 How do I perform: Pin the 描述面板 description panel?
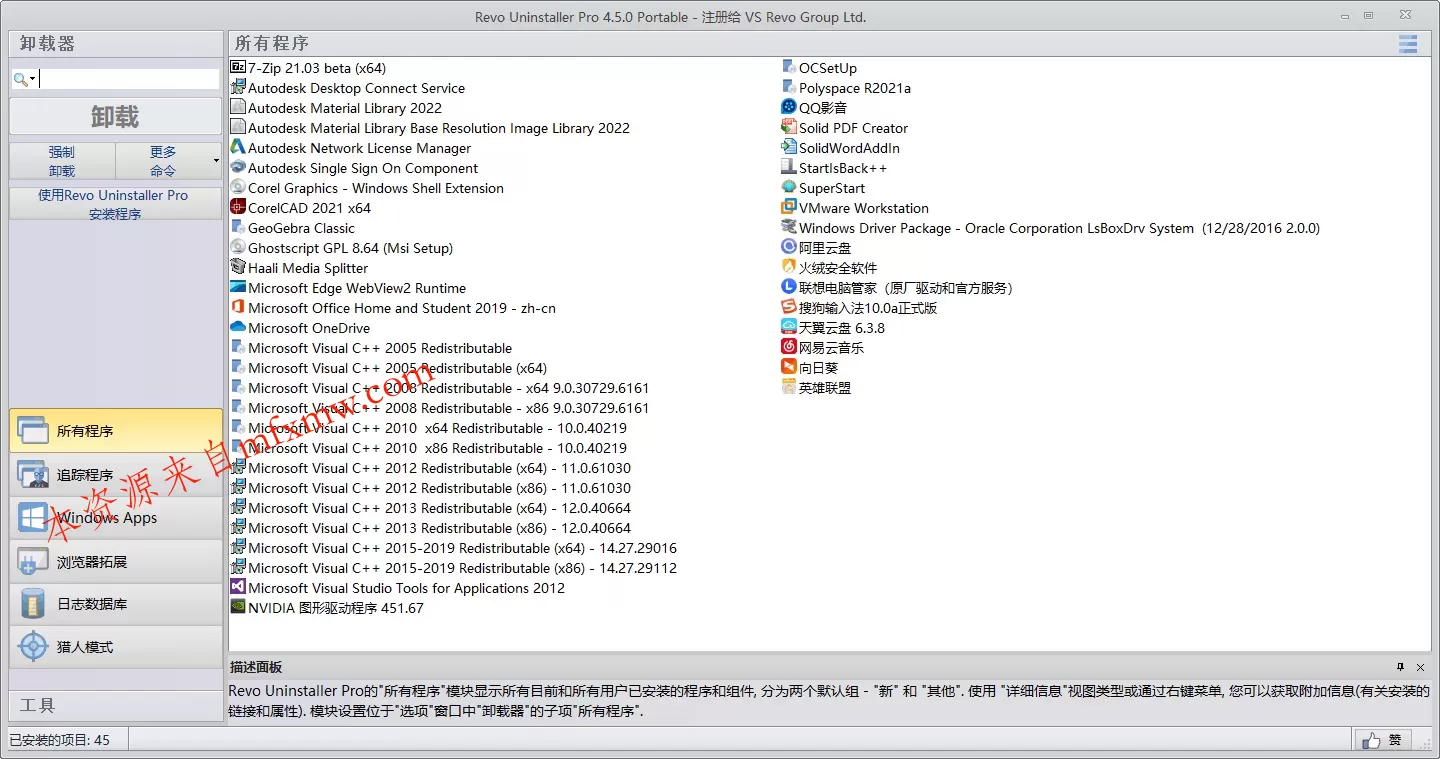point(1400,667)
